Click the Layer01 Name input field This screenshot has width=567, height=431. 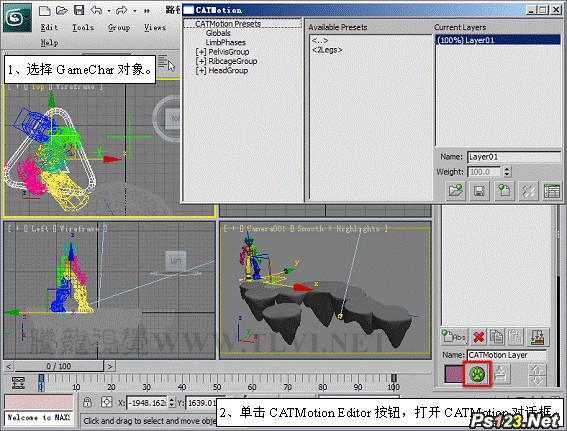coord(513,157)
